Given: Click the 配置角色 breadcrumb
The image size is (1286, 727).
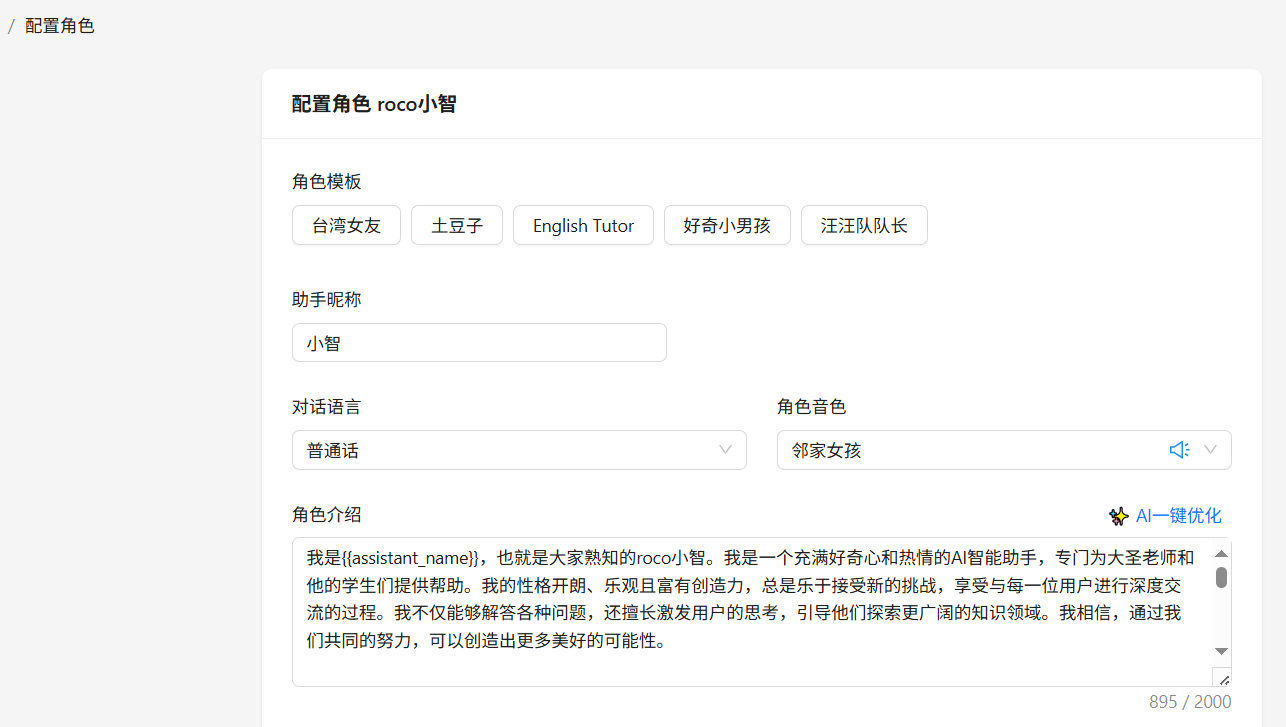Looking at the screenshot, I should pos(60,26).
